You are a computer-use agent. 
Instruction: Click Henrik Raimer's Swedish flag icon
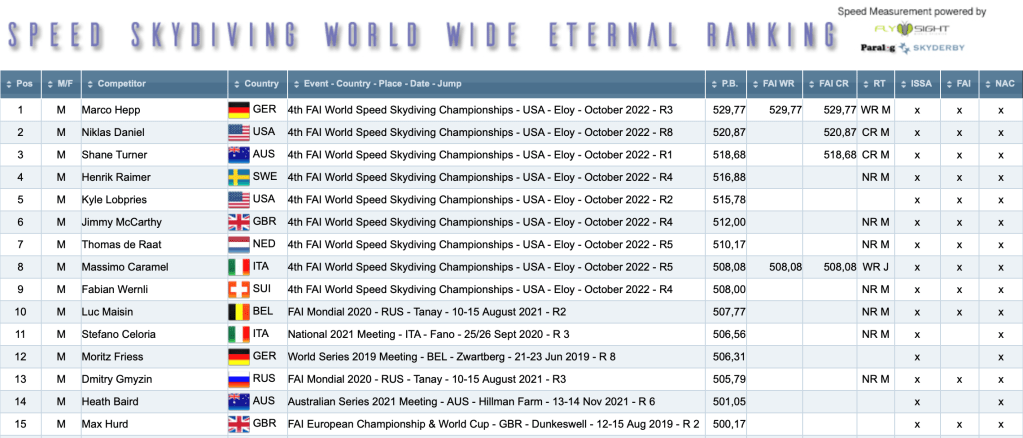[239, 177]
